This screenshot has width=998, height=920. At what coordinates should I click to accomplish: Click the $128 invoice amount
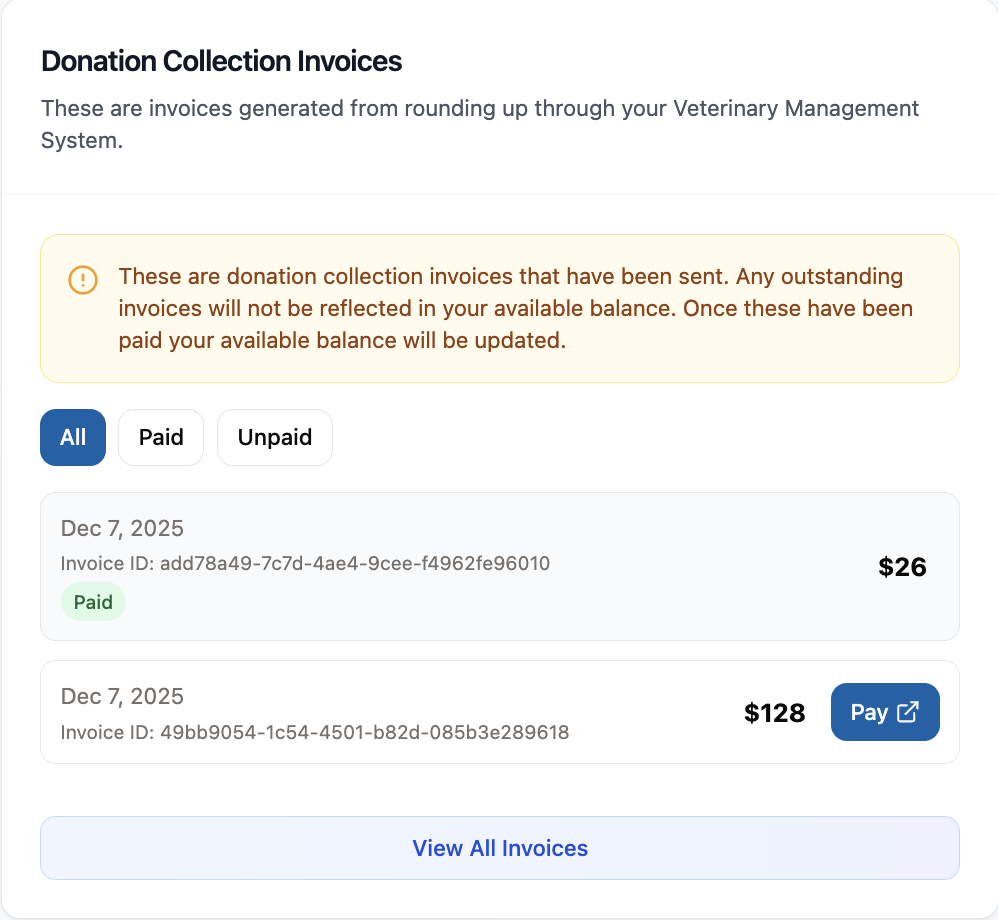(x=775, y=712)
